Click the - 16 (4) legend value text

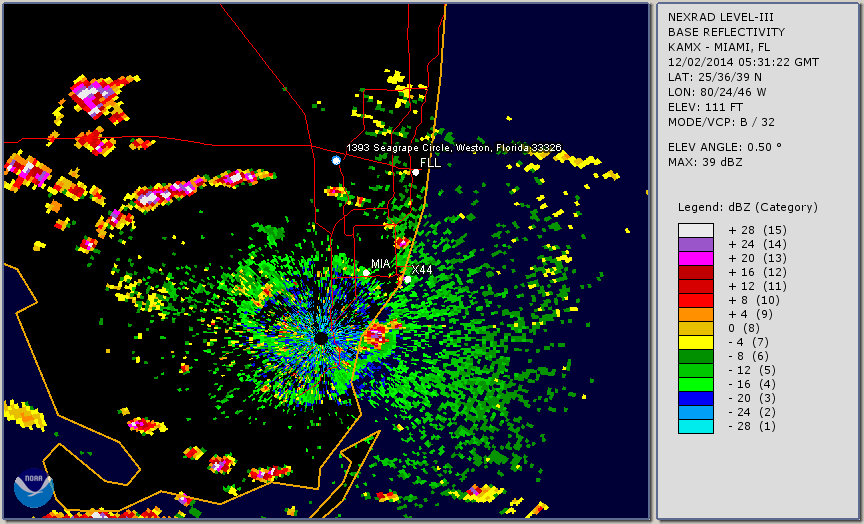coord(752,385)
